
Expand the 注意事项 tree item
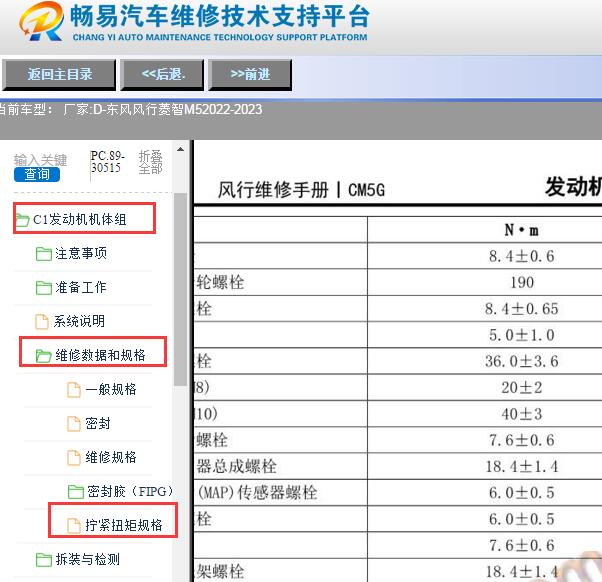coord(81,253)
